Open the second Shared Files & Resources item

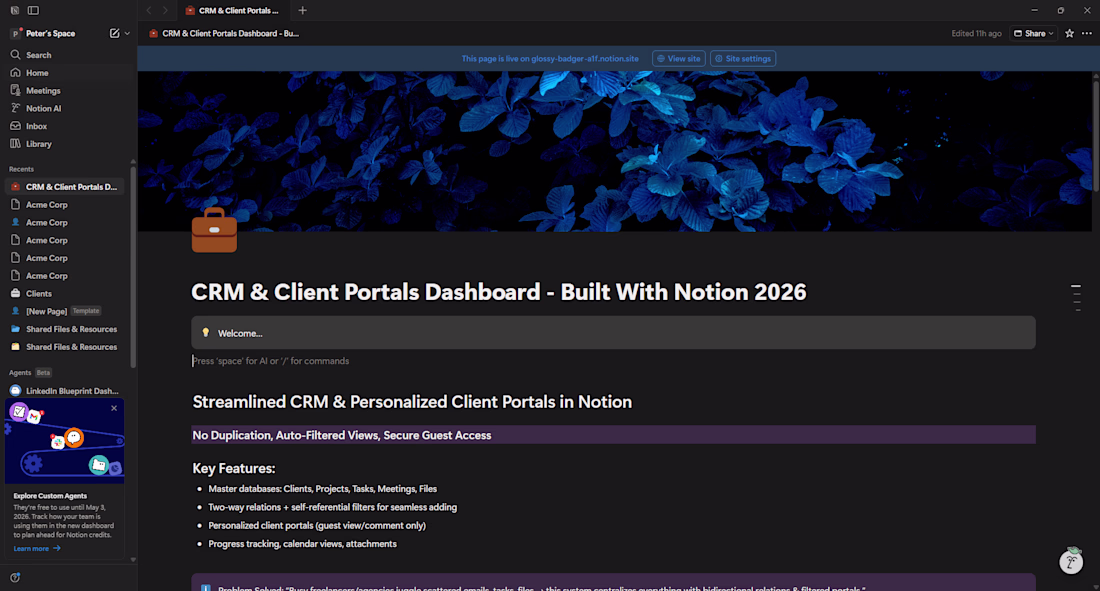tap(65, 347)
